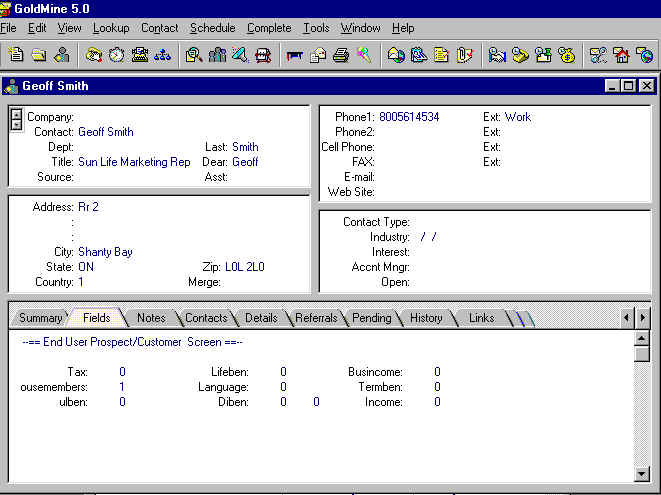Switch to the Details tab
This screenshot has width=661, height=495.
[x=261, y=318]
